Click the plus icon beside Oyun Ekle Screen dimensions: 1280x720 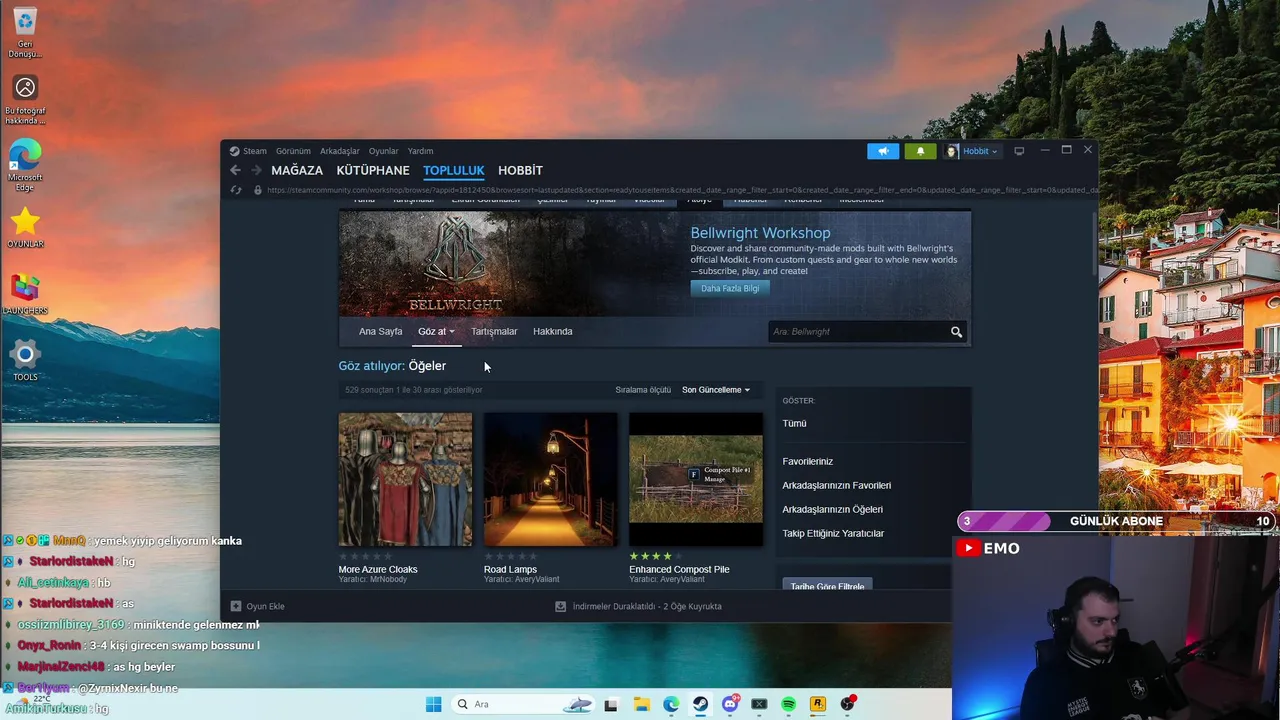(x=236, y=606)
